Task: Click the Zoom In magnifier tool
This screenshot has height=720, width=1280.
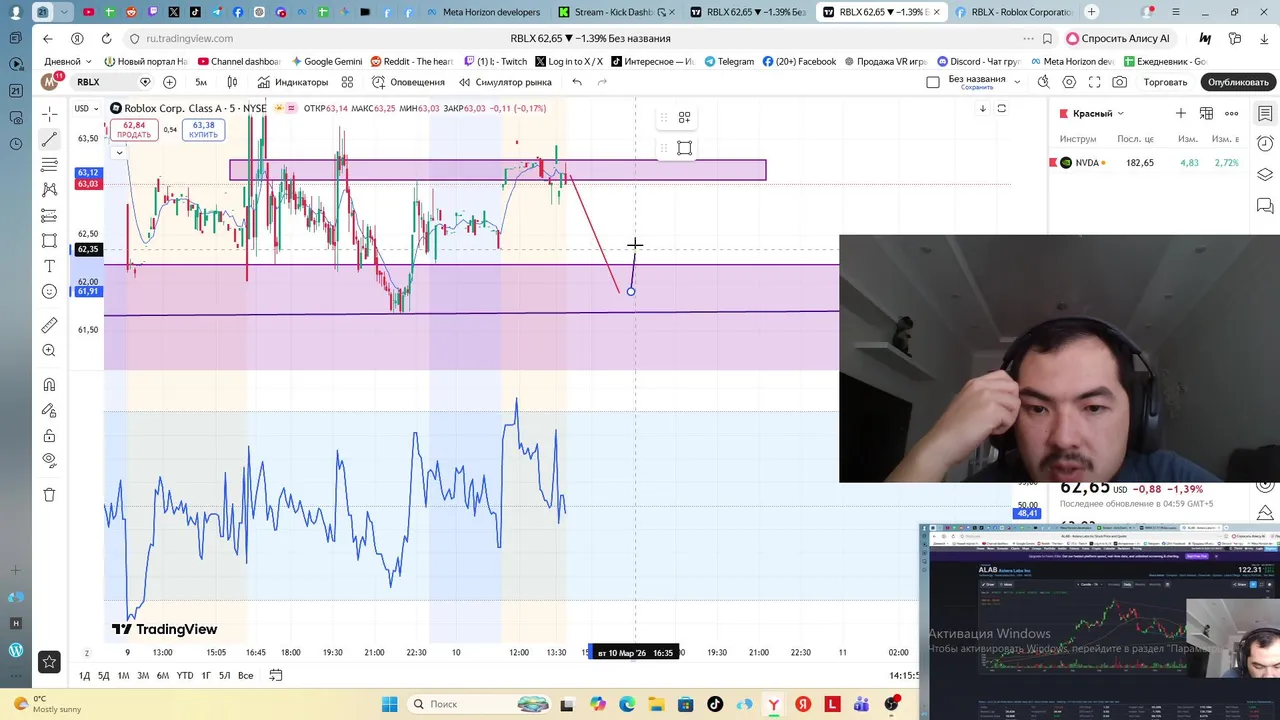Action: click(x=49, y=351)
